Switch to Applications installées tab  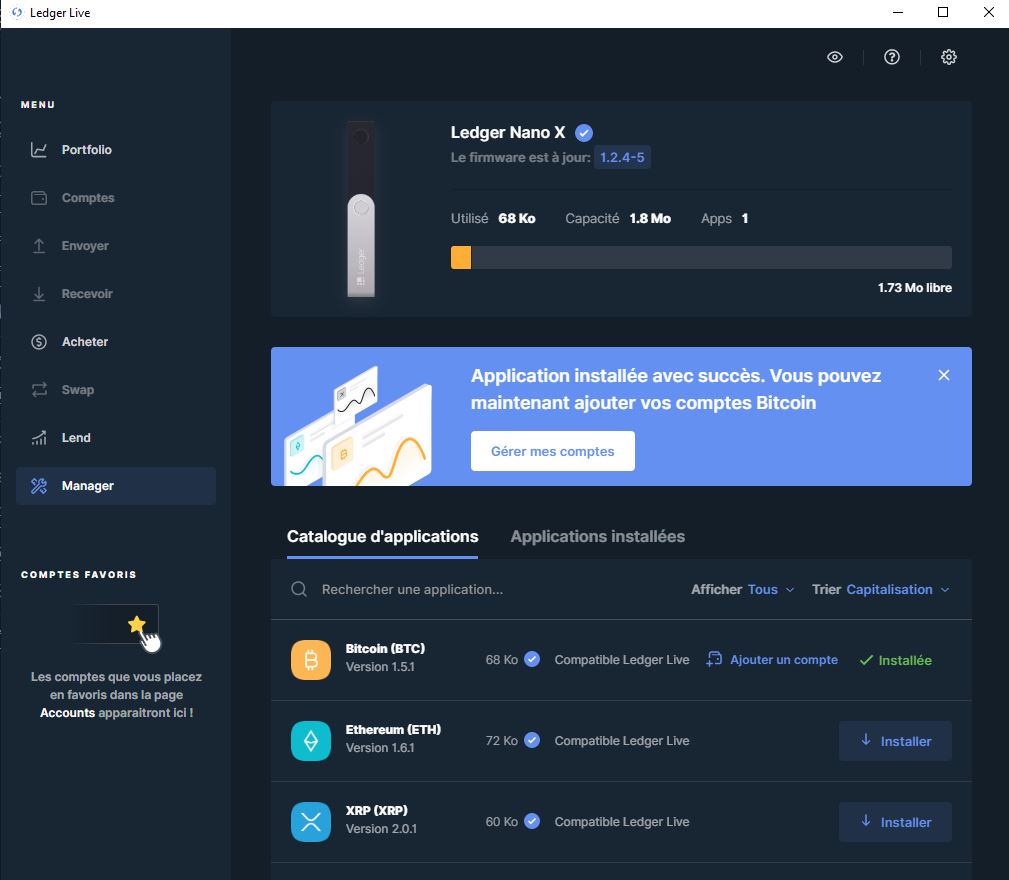click(597, 537)
